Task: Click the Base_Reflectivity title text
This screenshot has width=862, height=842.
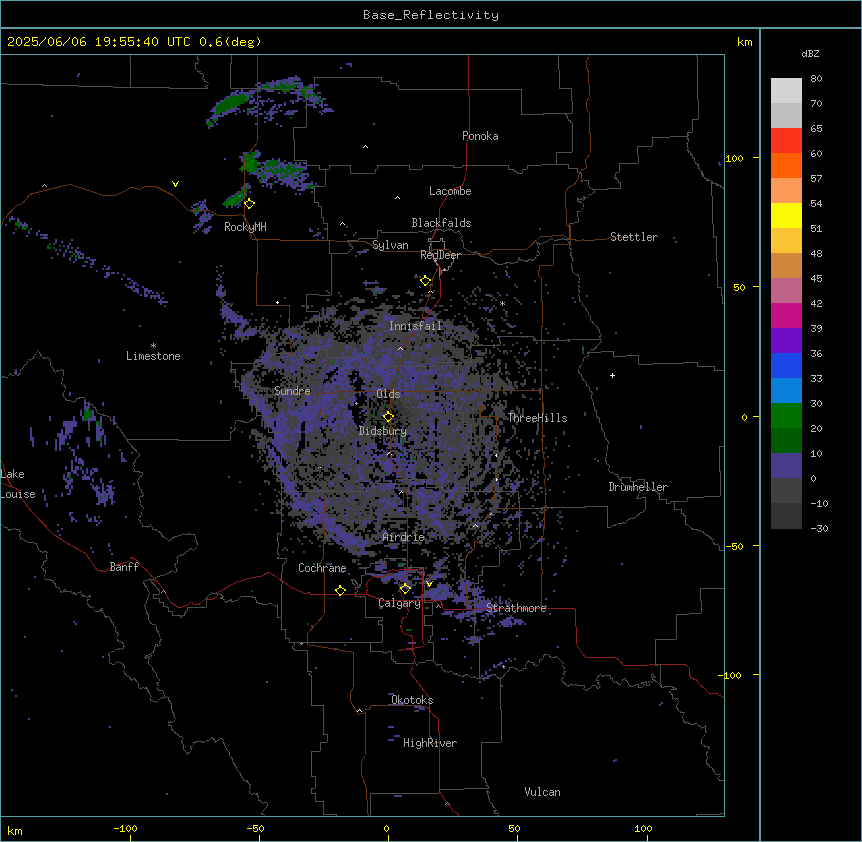Action: point(431,15)
